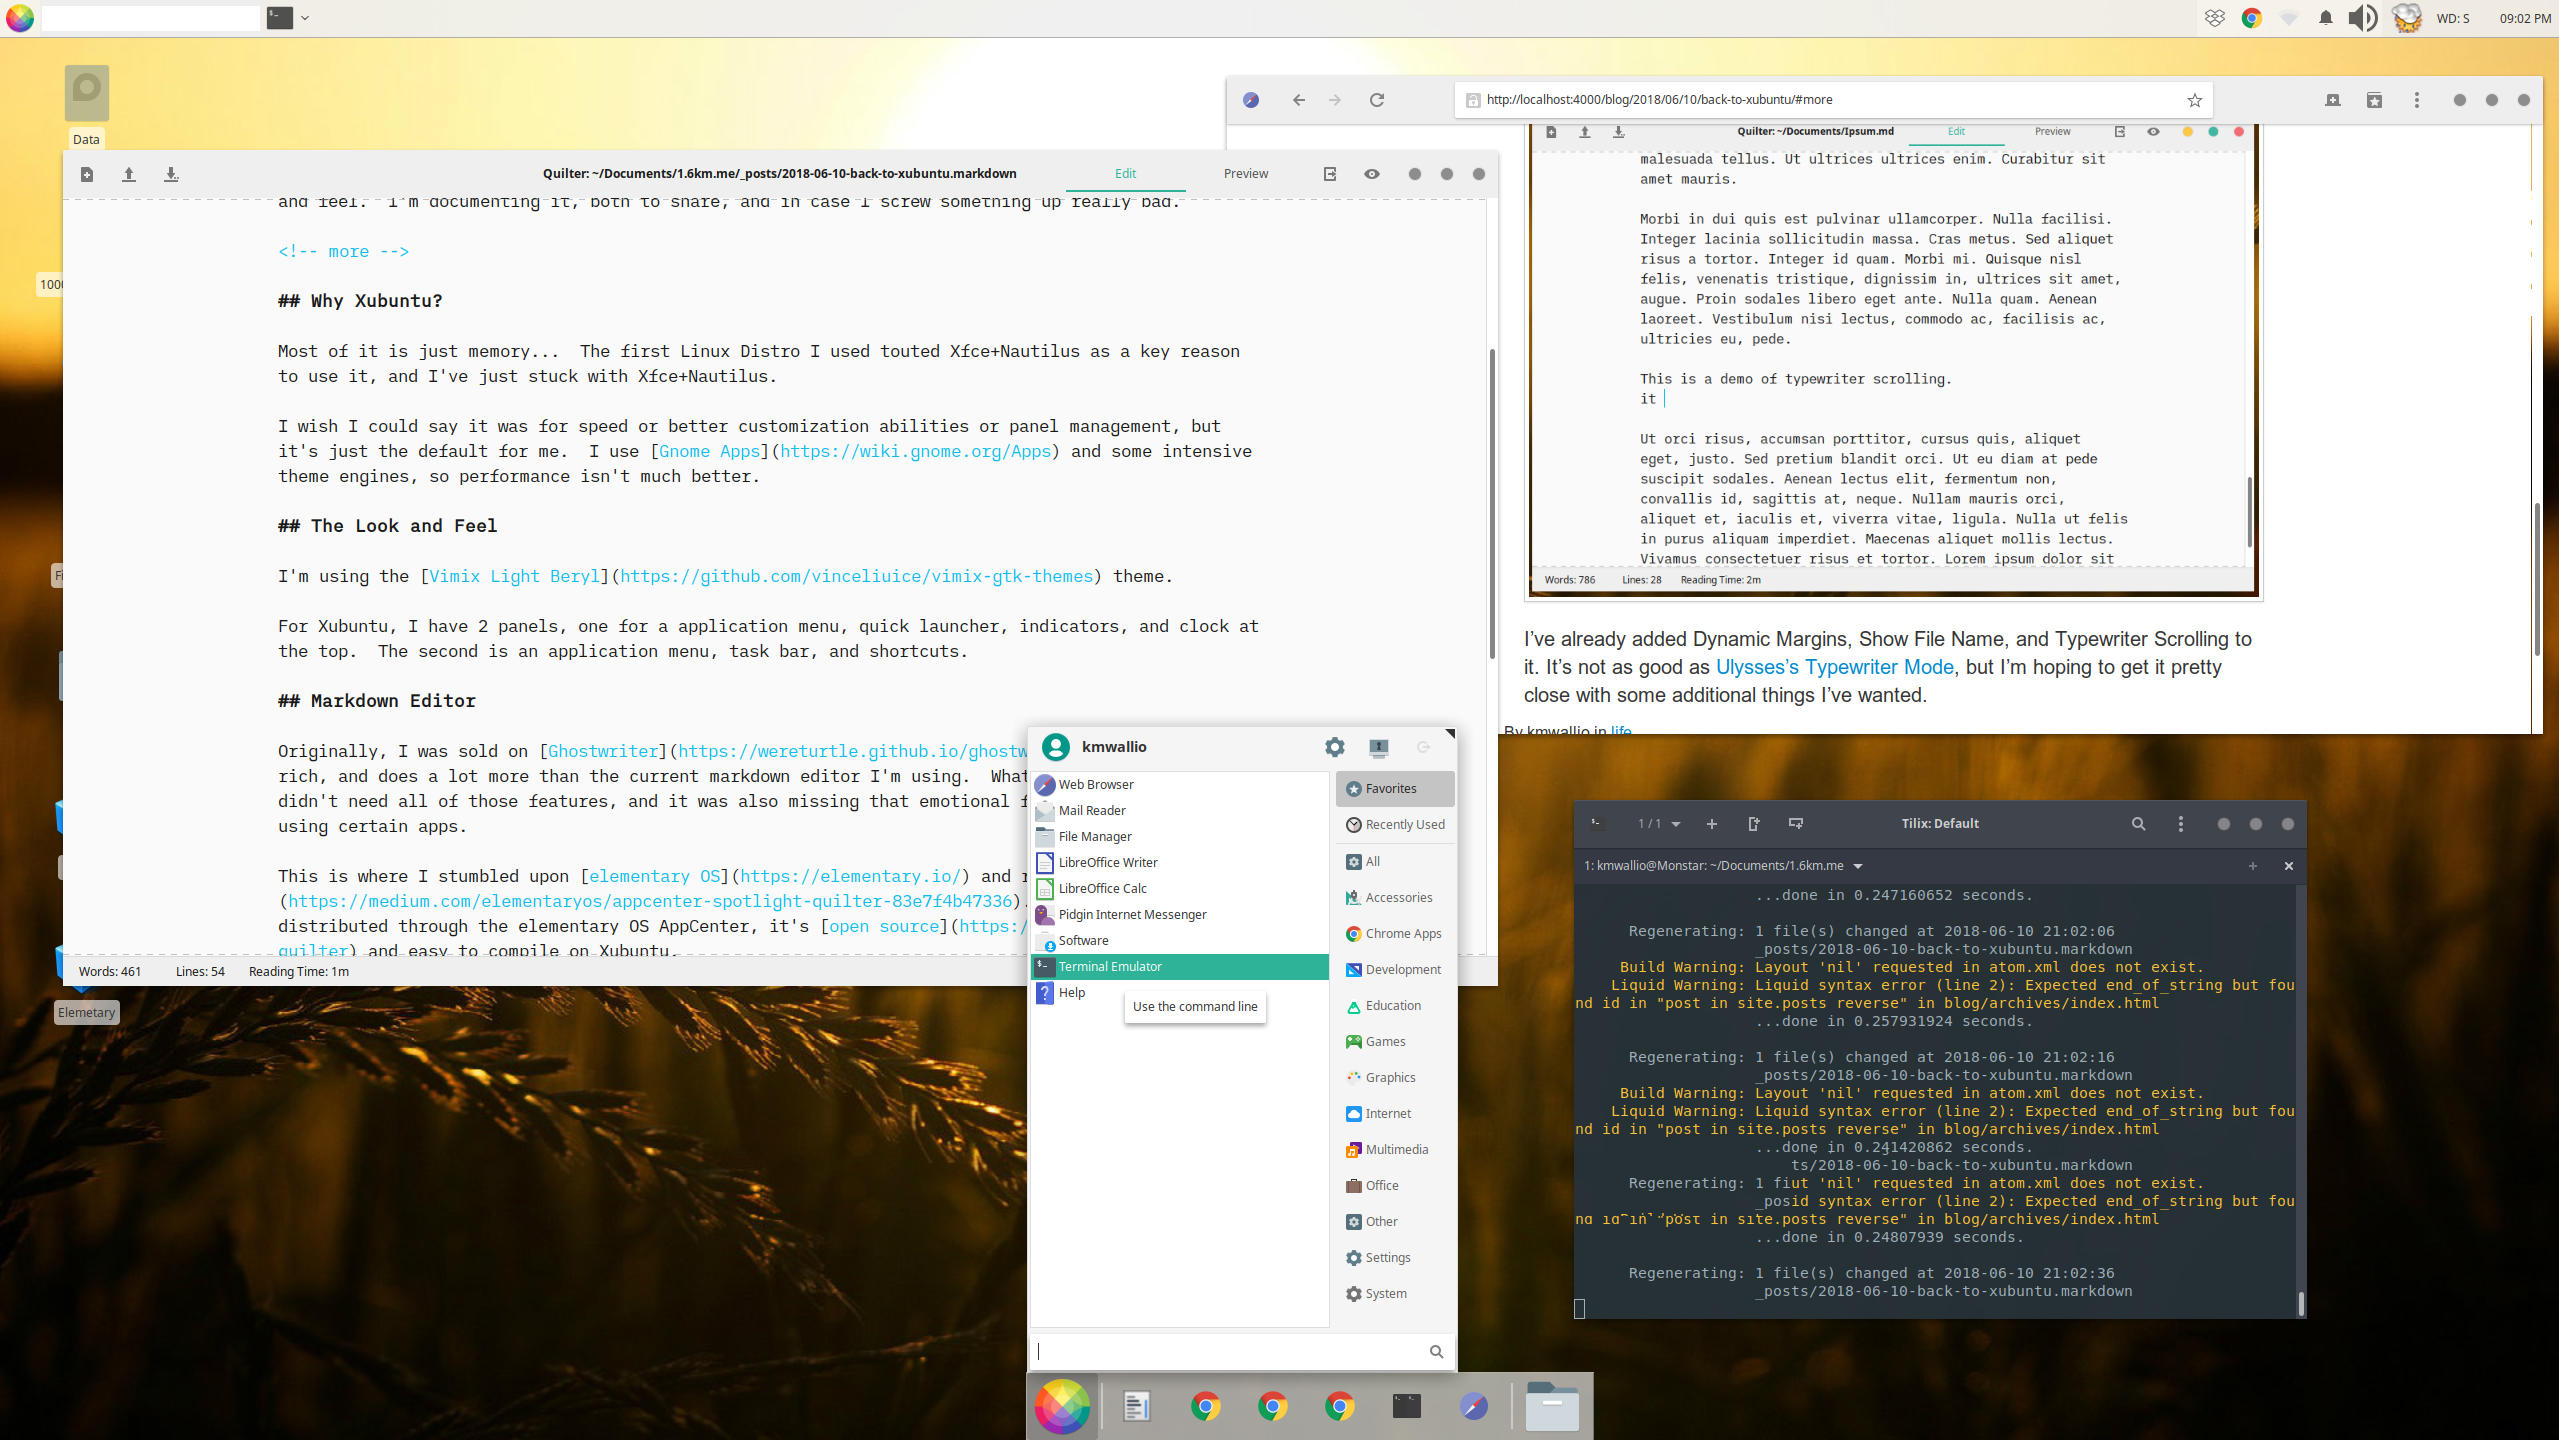Click the volume speaker tray icon

point(2362,18)
